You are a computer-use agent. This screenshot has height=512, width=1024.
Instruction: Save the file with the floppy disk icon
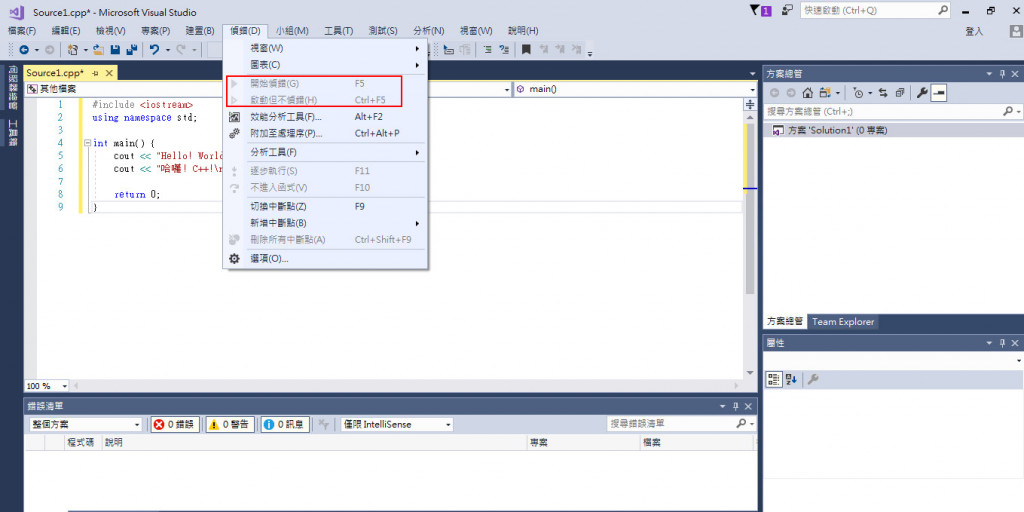(x=115, y=50)
